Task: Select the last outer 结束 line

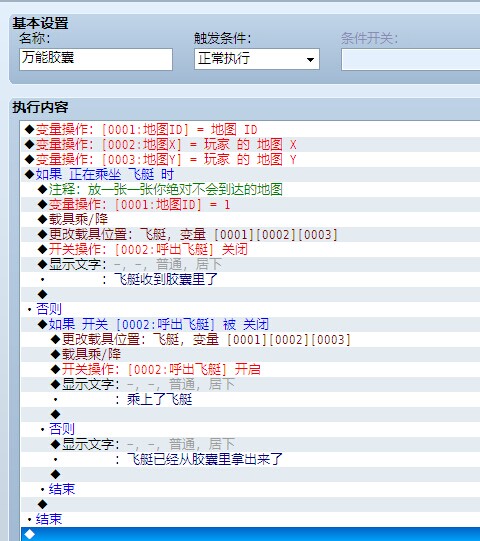Action: click(x=250, y=520)
